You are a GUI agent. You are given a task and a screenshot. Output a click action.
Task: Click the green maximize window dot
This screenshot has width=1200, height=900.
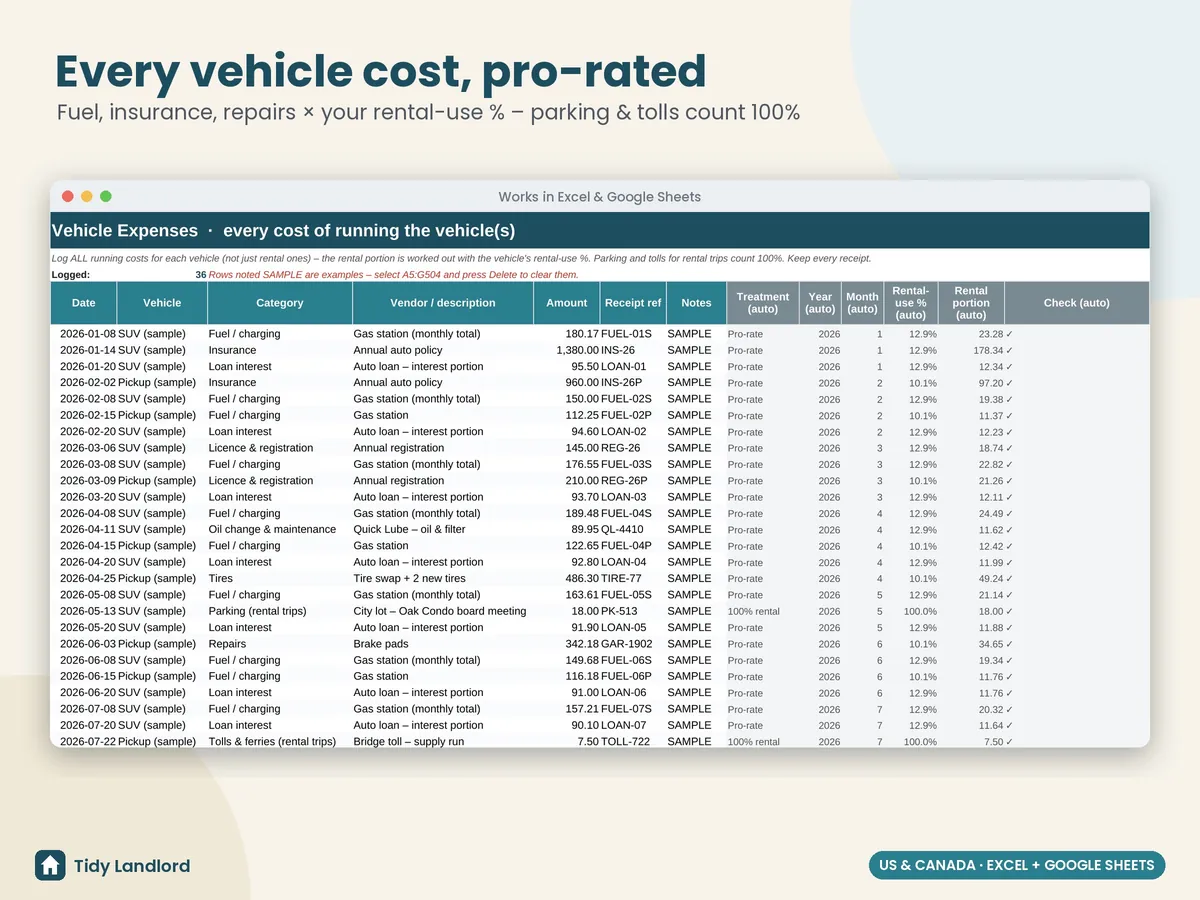[x=106, y=197]
